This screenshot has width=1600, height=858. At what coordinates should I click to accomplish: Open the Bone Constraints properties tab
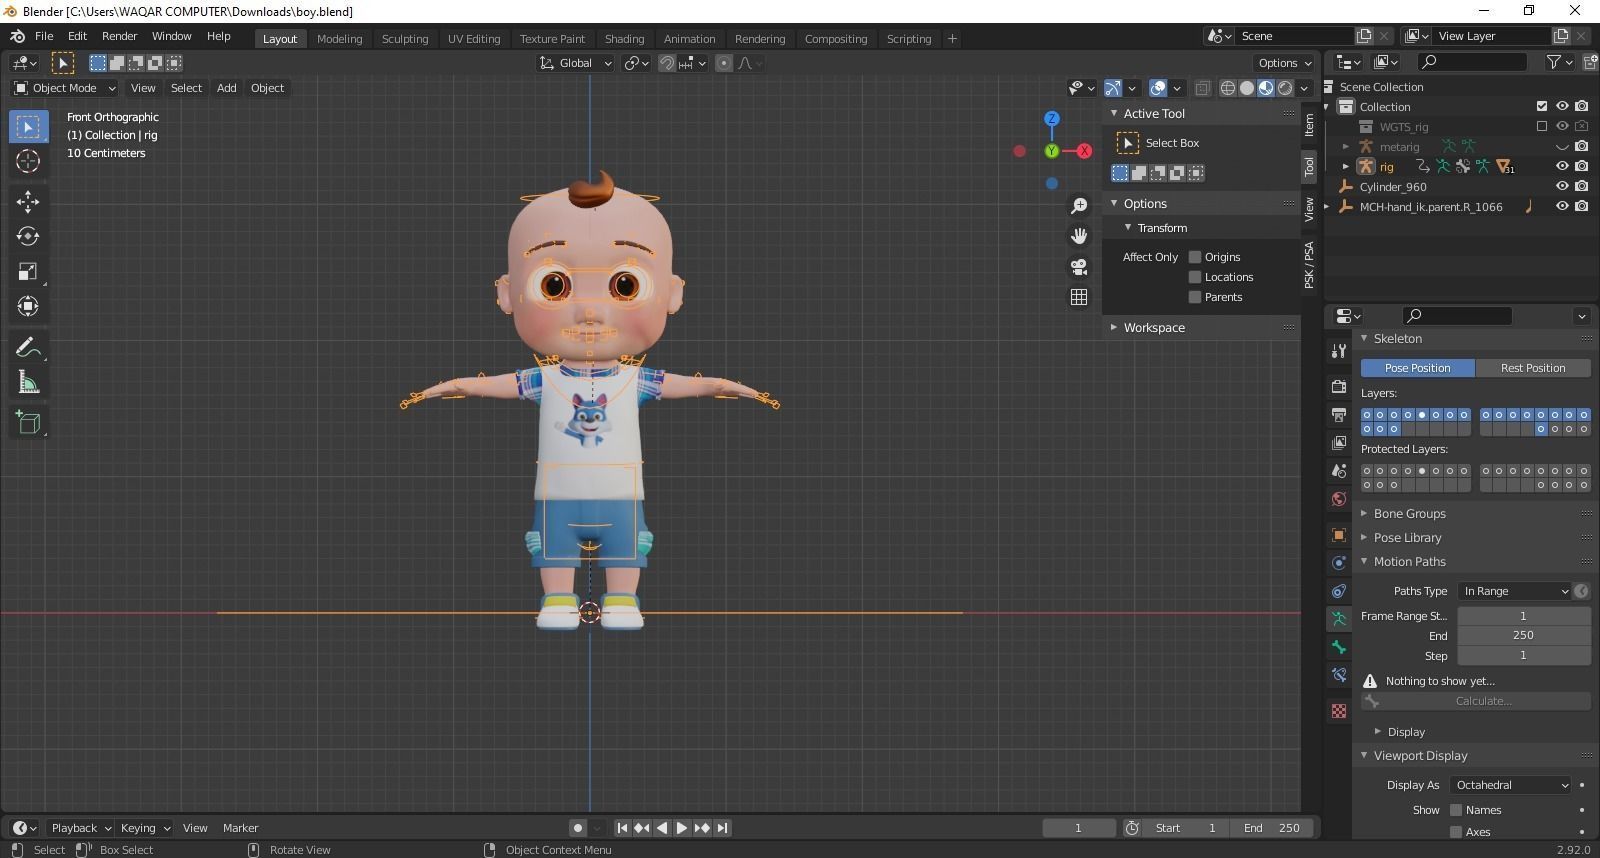point(1339,675)
